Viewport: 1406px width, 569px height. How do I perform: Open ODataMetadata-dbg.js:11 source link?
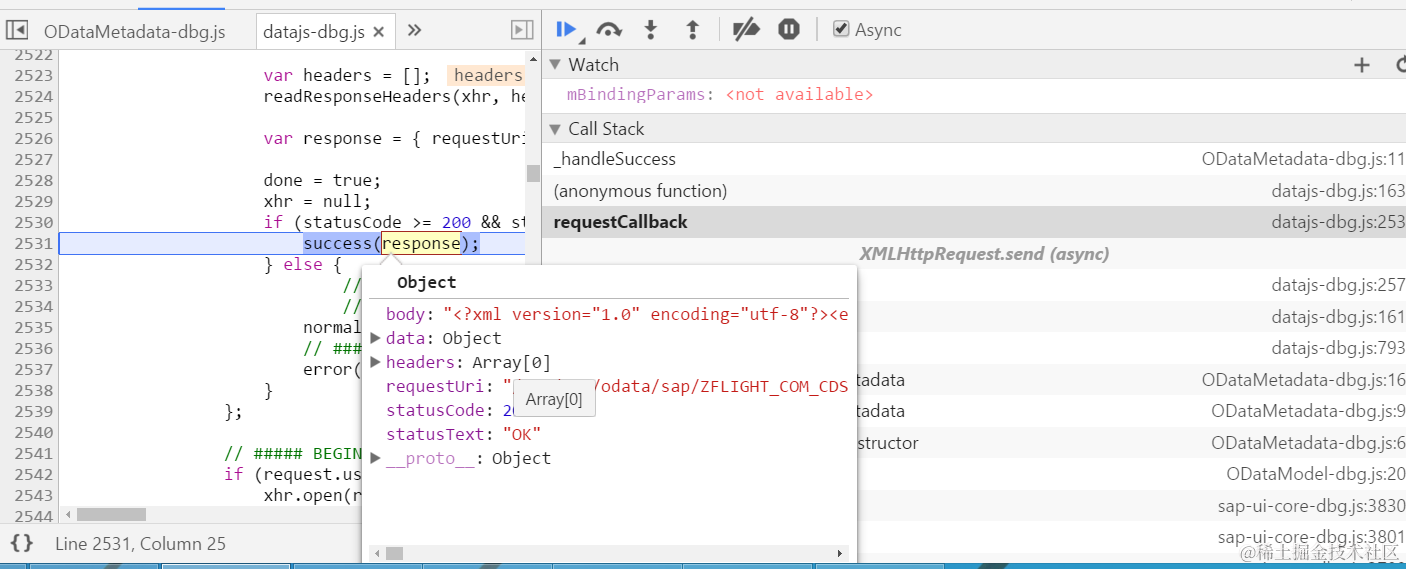[1304, 159]
